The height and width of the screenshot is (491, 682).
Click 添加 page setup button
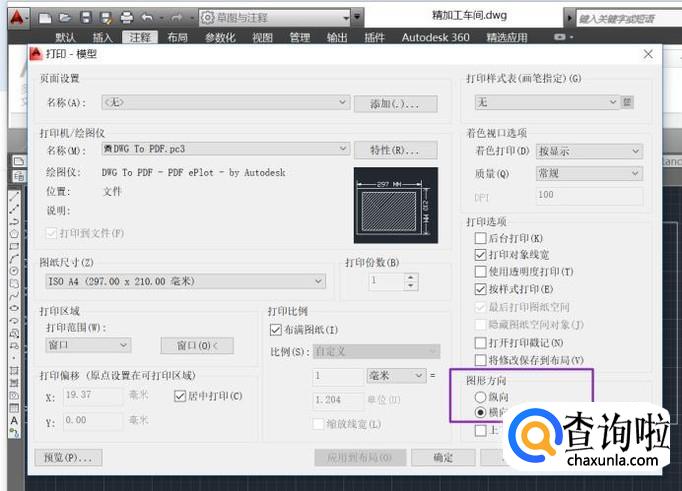[x=395, y=104]
